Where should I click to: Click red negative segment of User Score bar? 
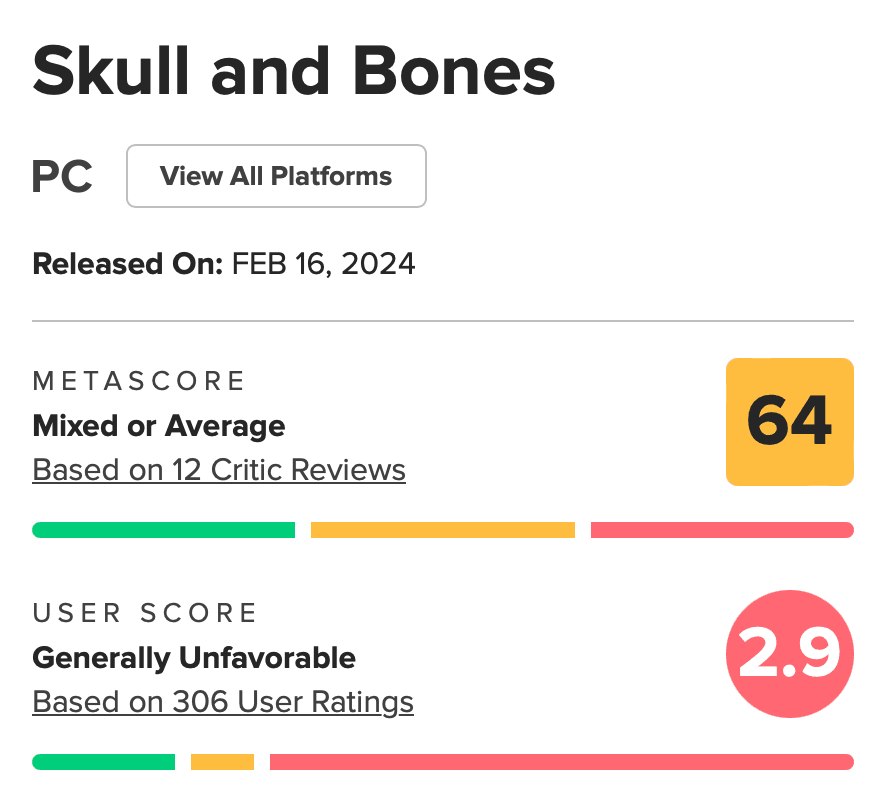561,762
